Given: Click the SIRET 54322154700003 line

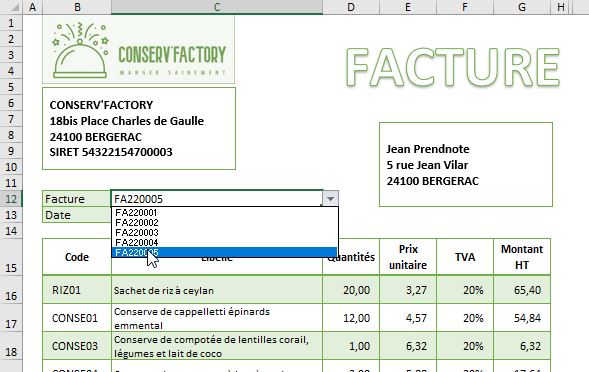Looking at the screenshot, I should 111,152.
